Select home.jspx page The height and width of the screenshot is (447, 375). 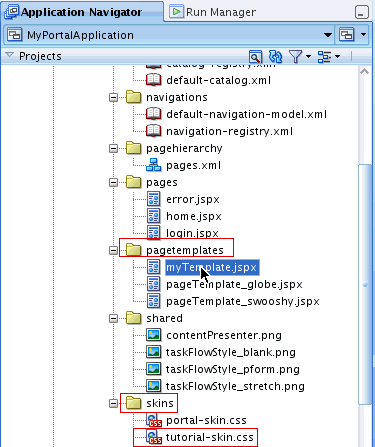[x=194, y=216]
